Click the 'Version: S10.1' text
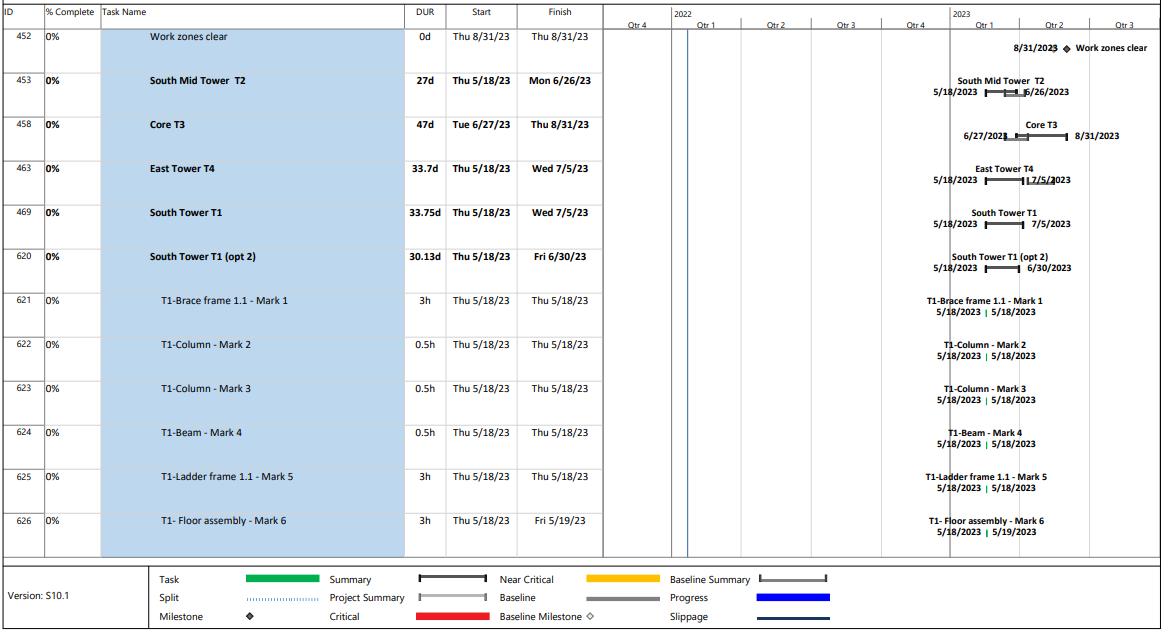Image resolution: width=1172 pixels, height=637 pixels. (x=38, y=596)
